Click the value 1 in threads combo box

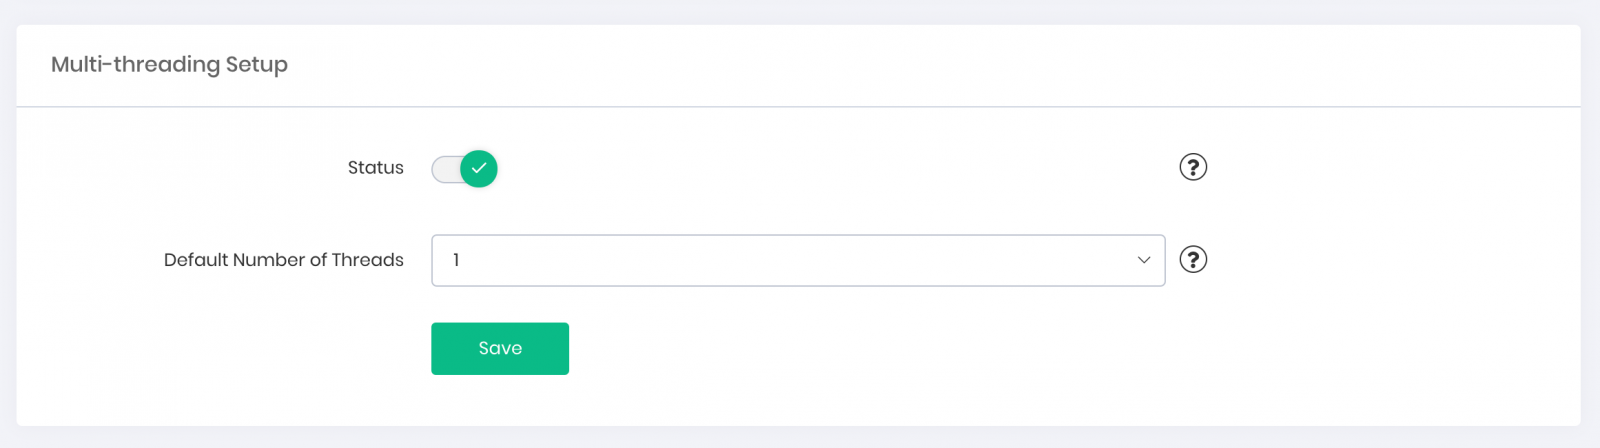pos(456,260)
